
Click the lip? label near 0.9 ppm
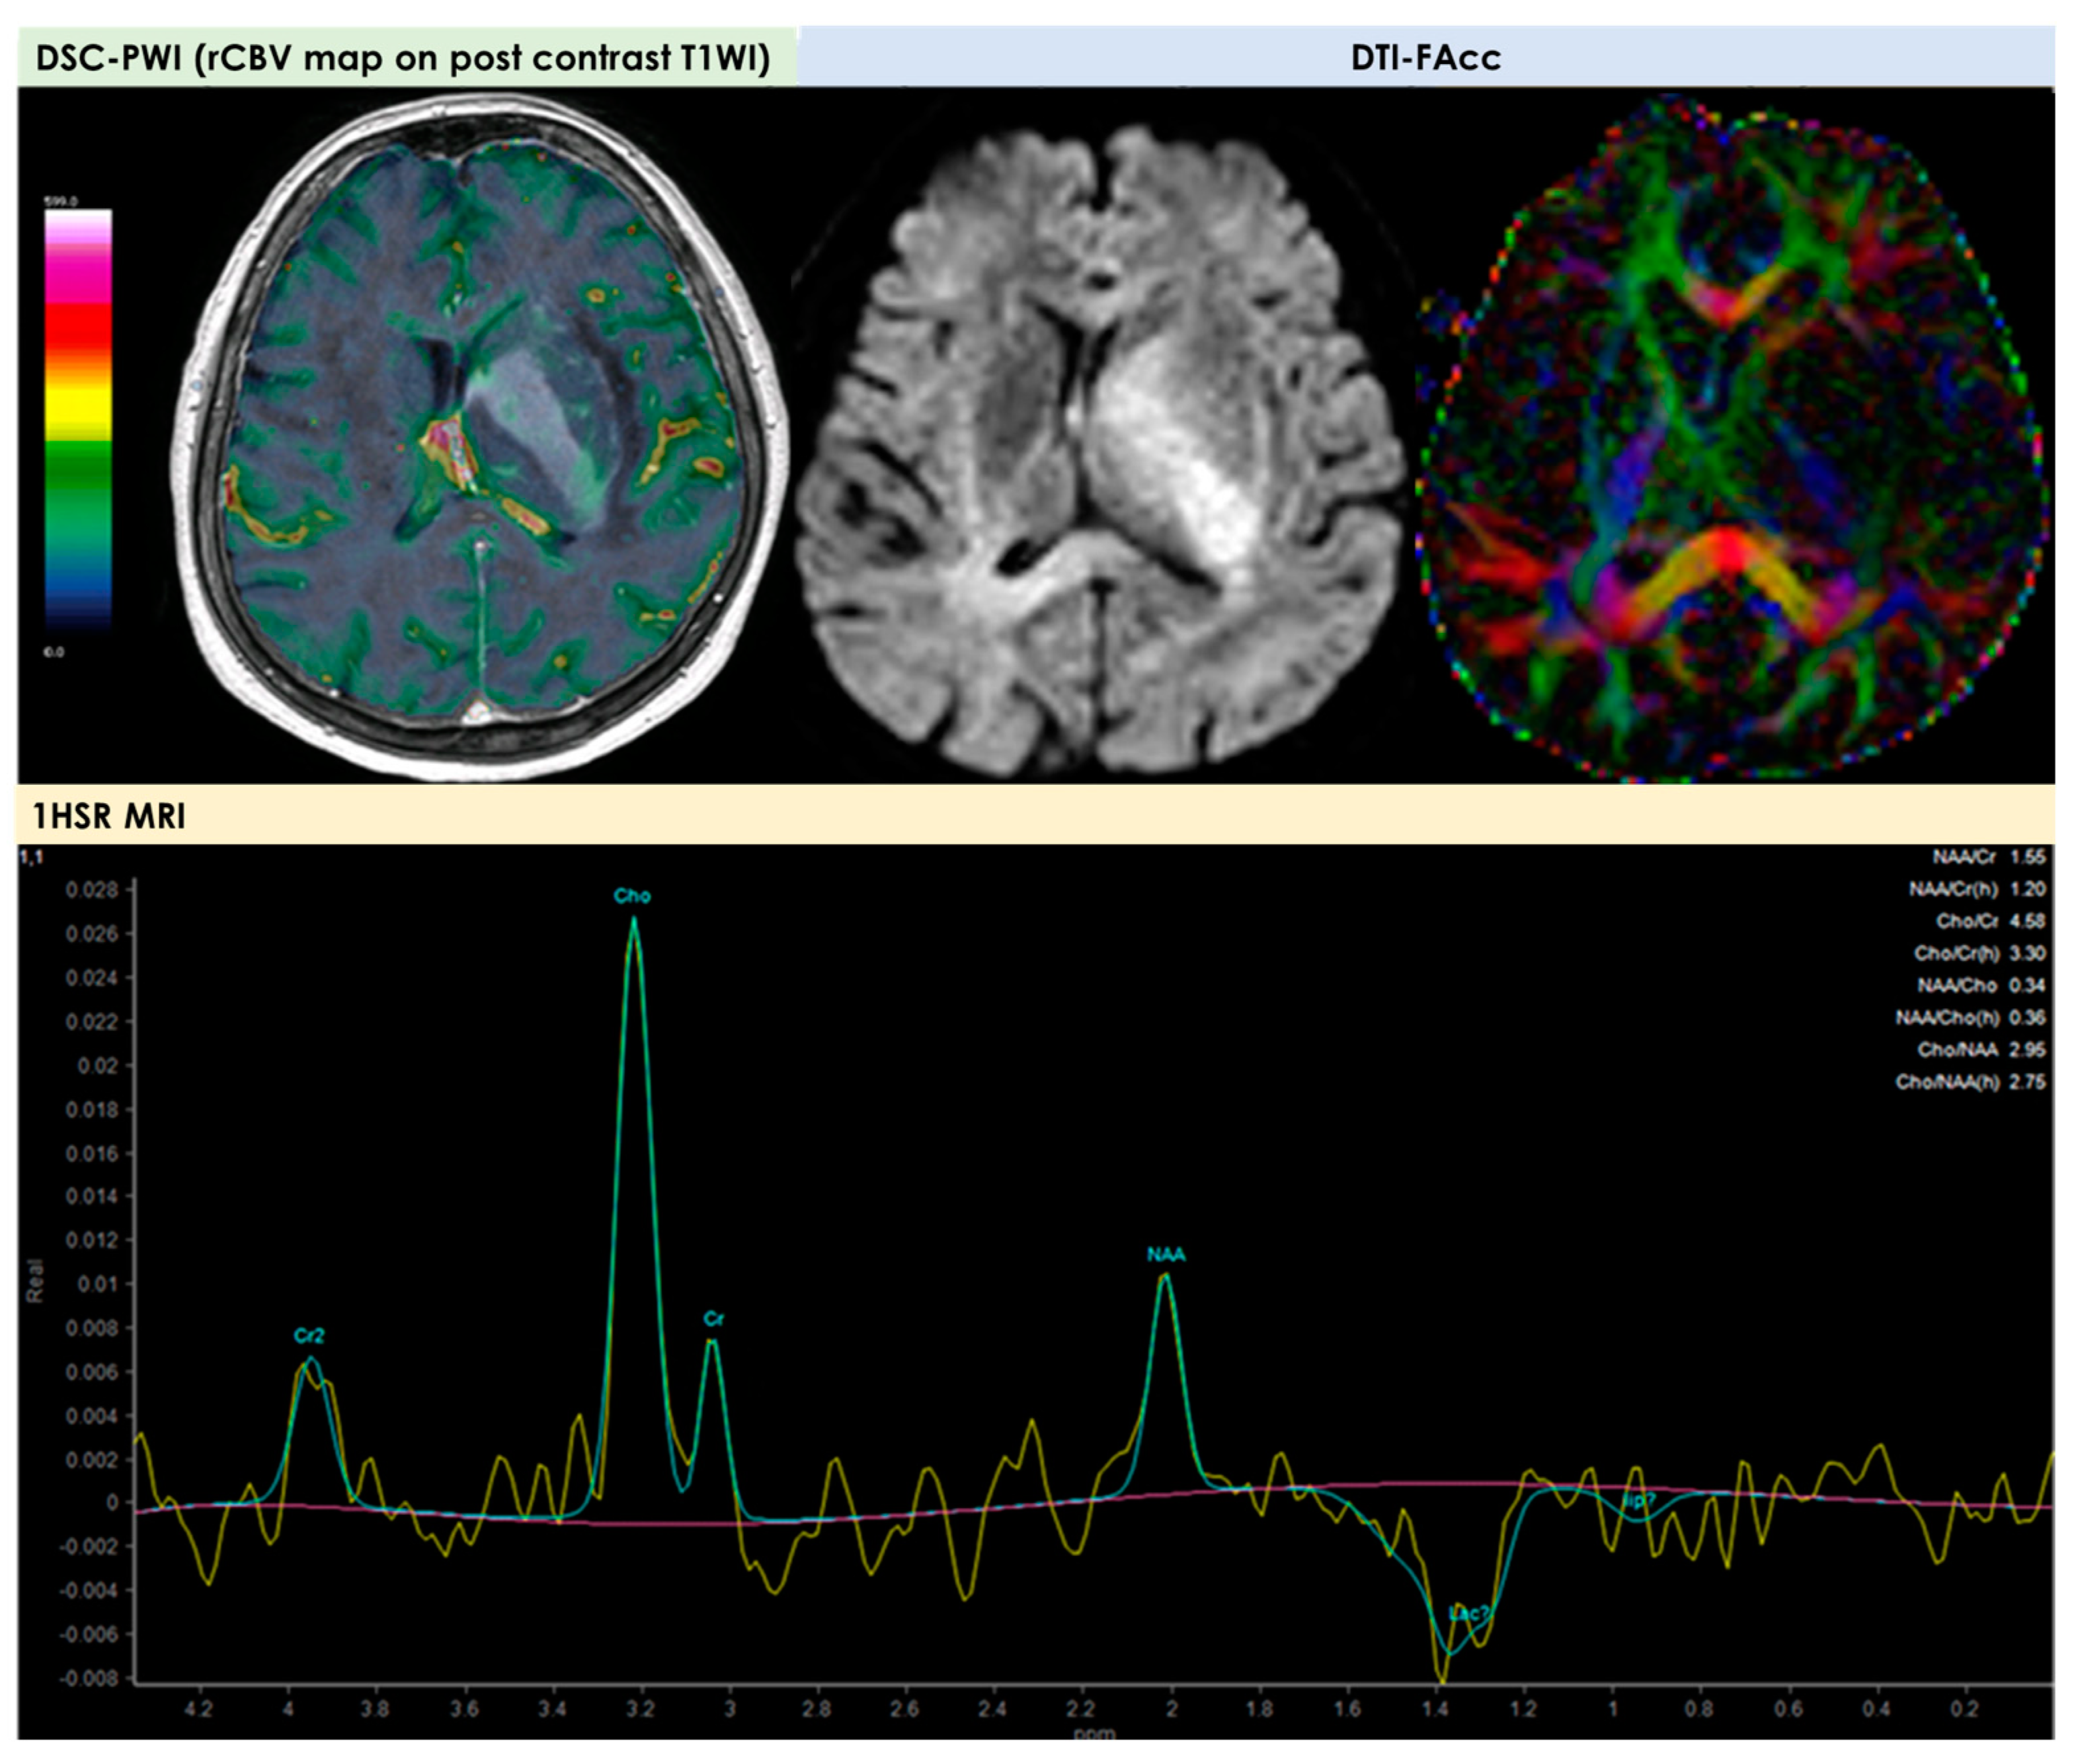1639,1501
